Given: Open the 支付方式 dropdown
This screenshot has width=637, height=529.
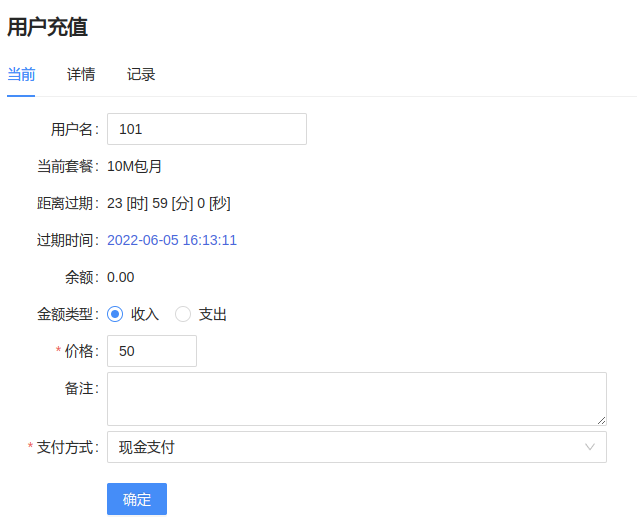Looking at the screenshot, I should coord(357,447).
